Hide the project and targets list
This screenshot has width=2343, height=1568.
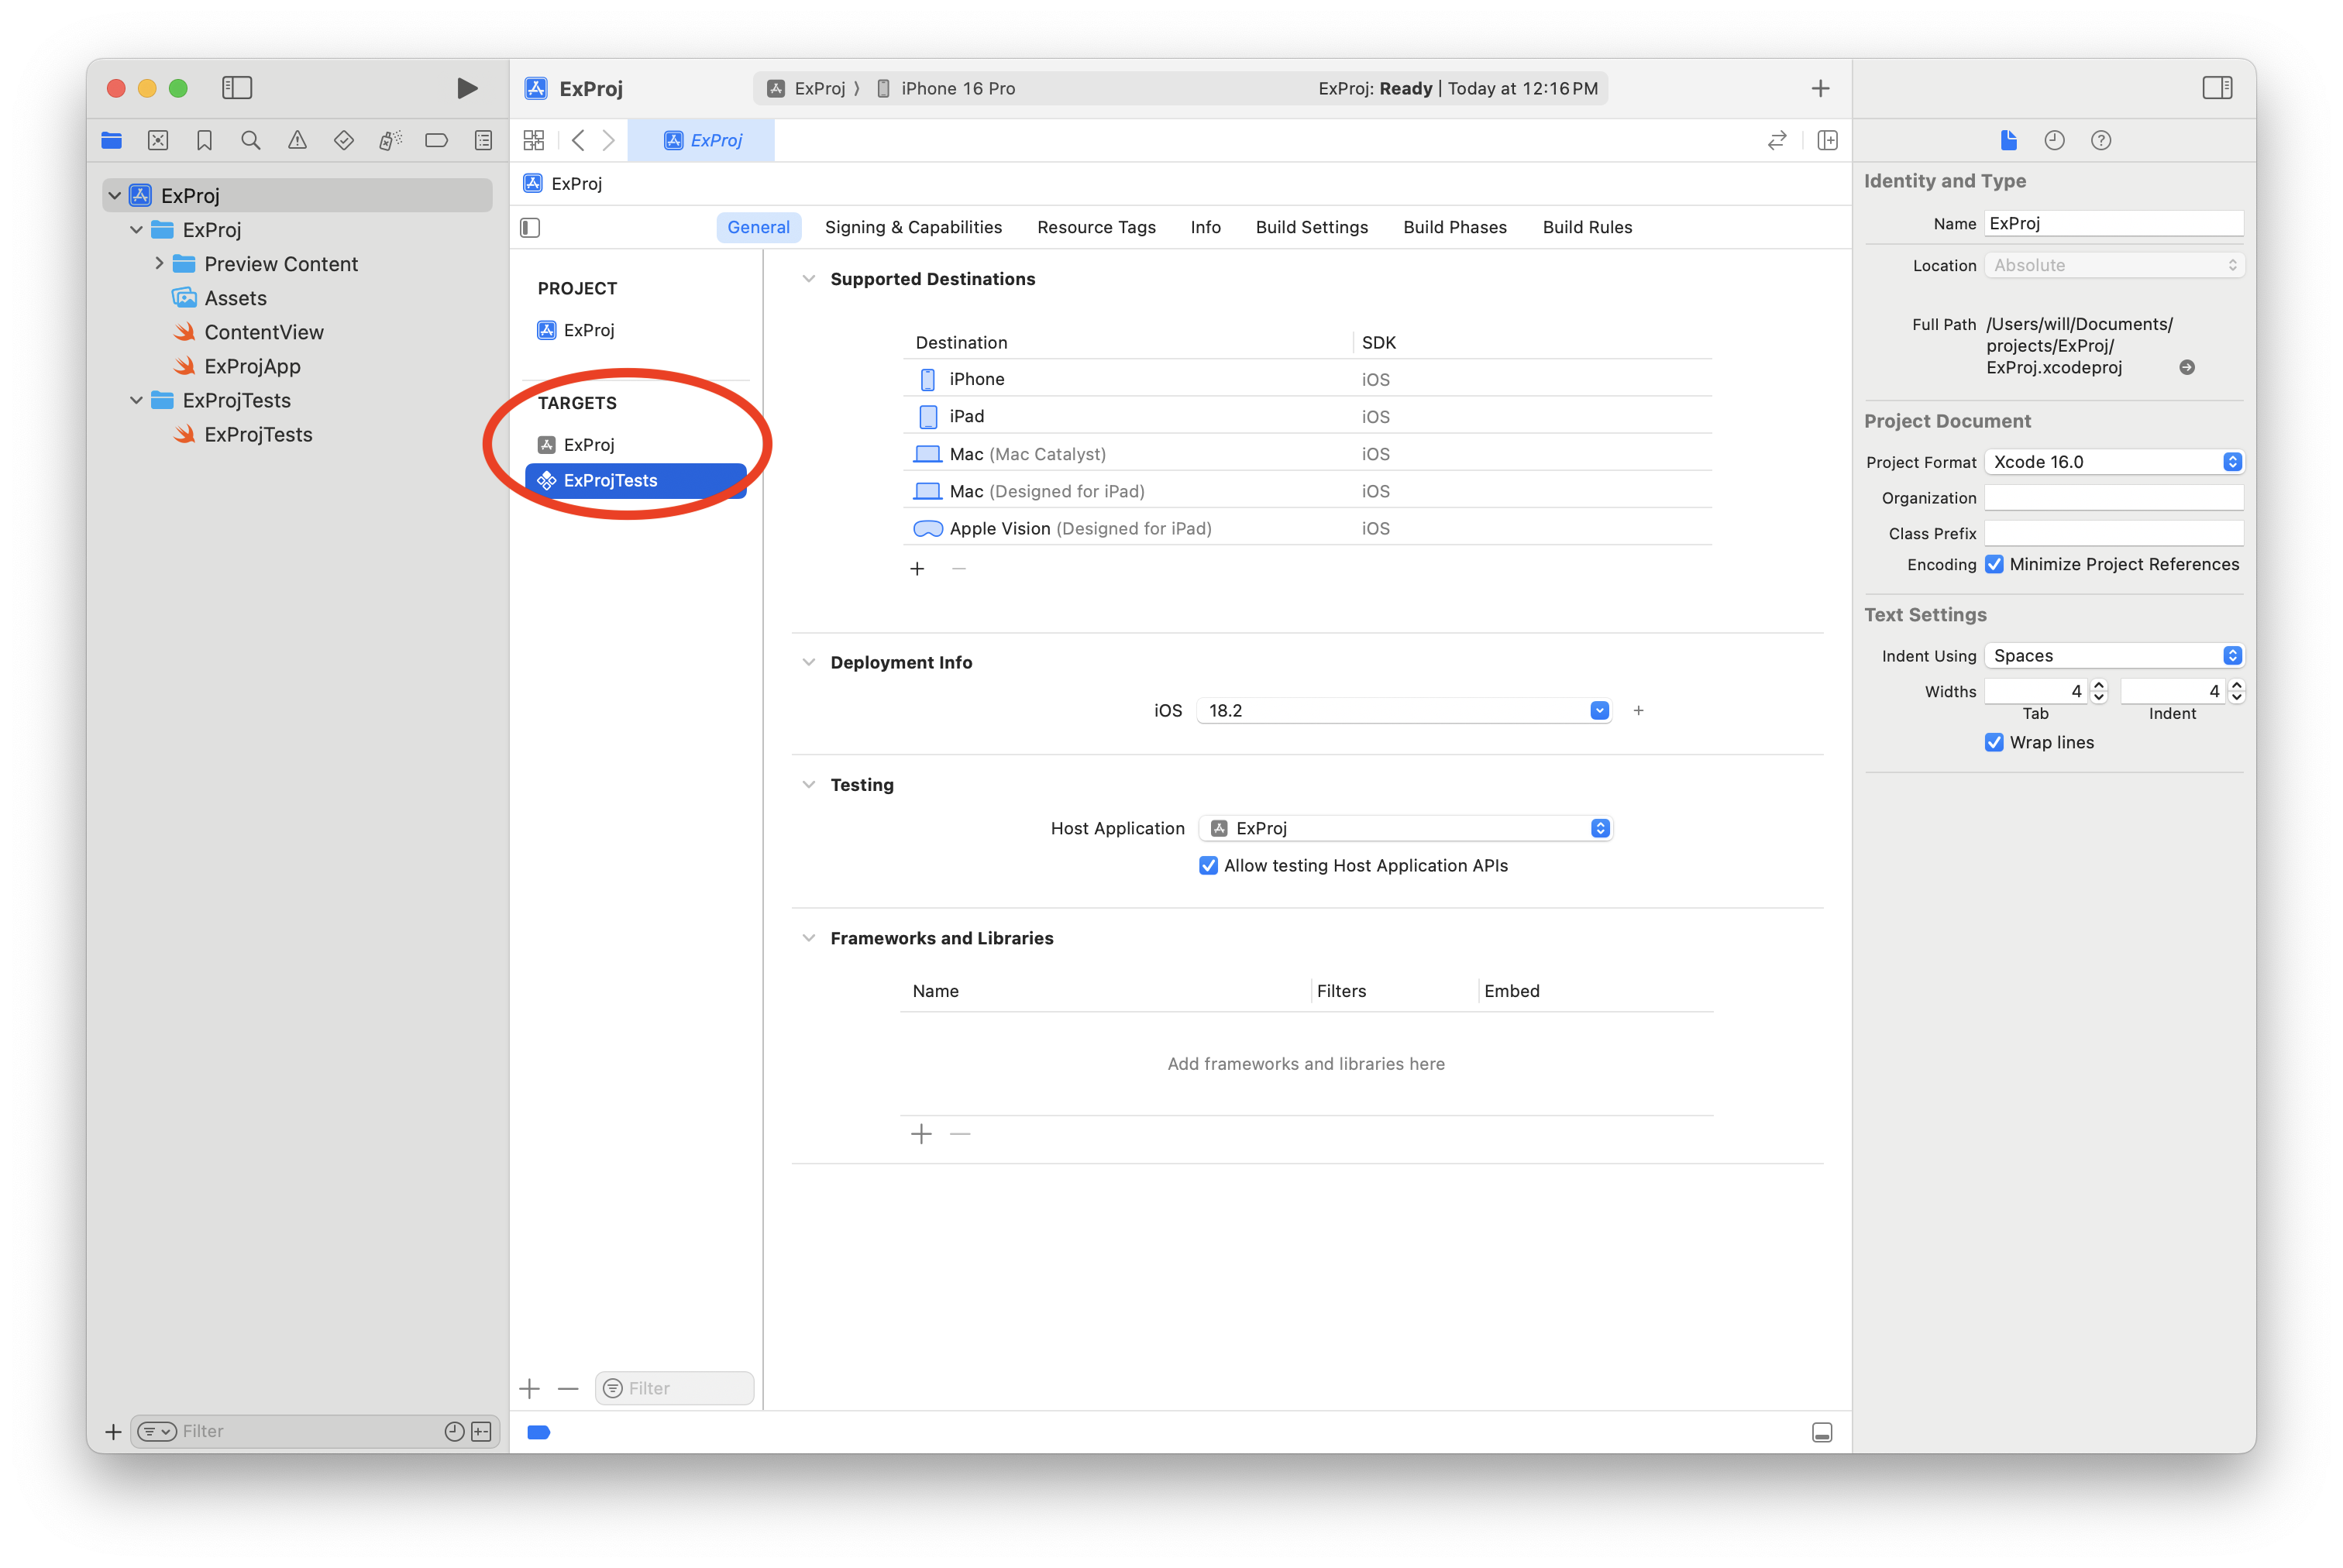[x=530, y=228]
